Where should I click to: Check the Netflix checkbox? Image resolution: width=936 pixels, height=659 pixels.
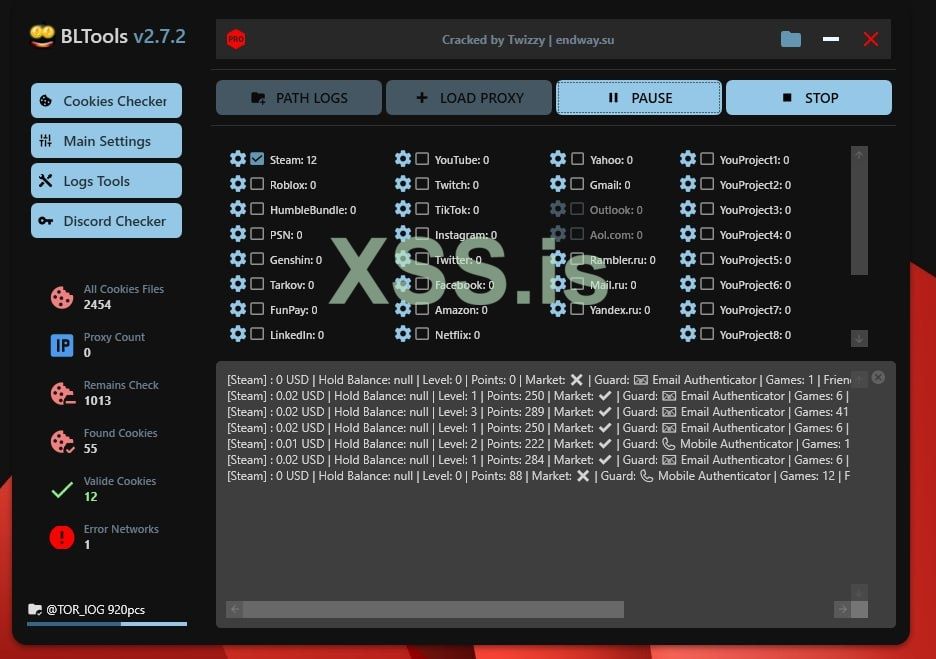pyautogui.click(x=422, y=334)
